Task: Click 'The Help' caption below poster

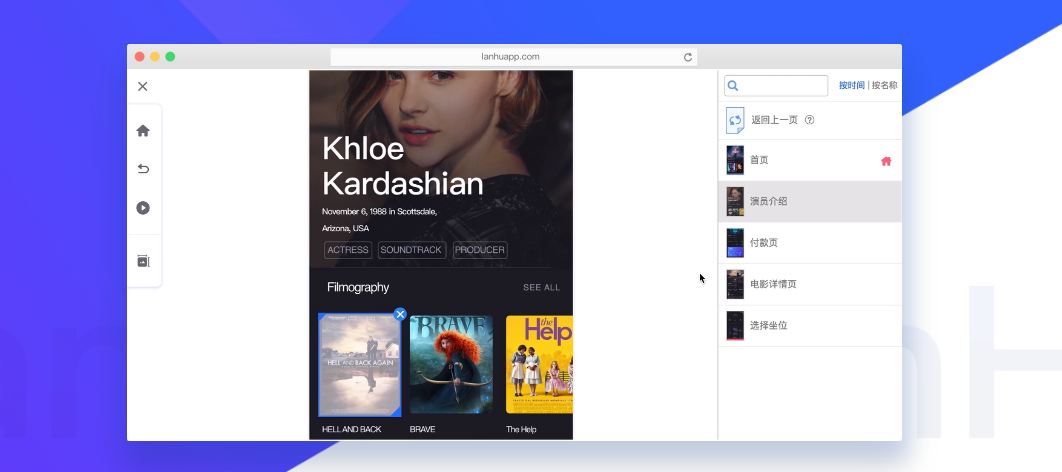Action: pos(522,429)
